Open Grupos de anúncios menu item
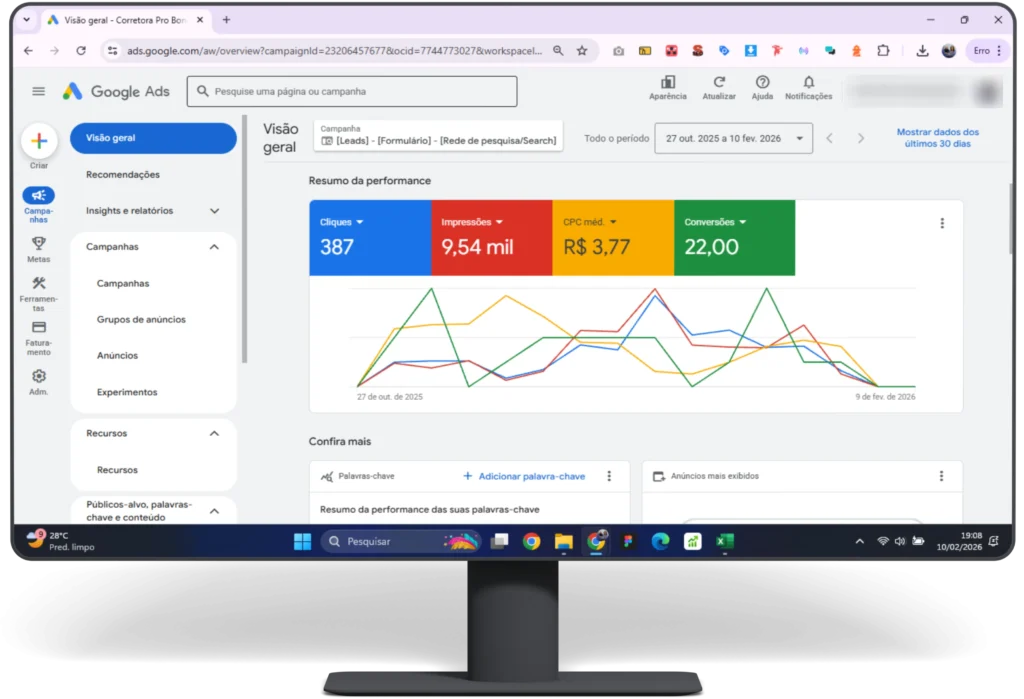Image resolution: width=1024 pixels, height=699 pixels. (x=141, y=320)
